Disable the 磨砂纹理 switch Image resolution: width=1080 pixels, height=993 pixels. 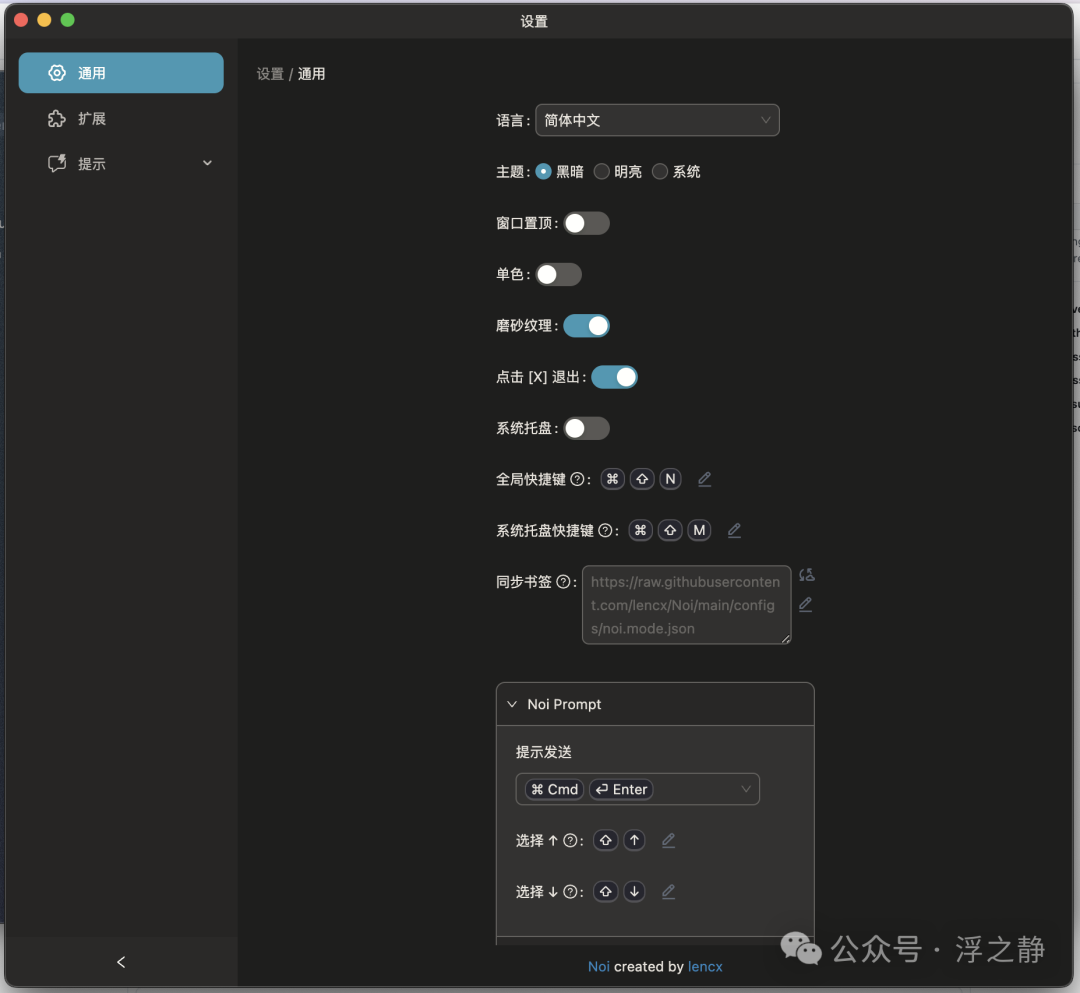(587, 326)
